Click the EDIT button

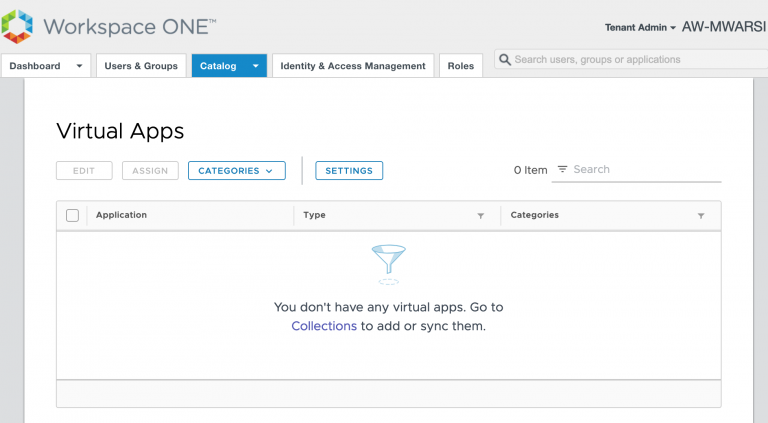point(84,170)
